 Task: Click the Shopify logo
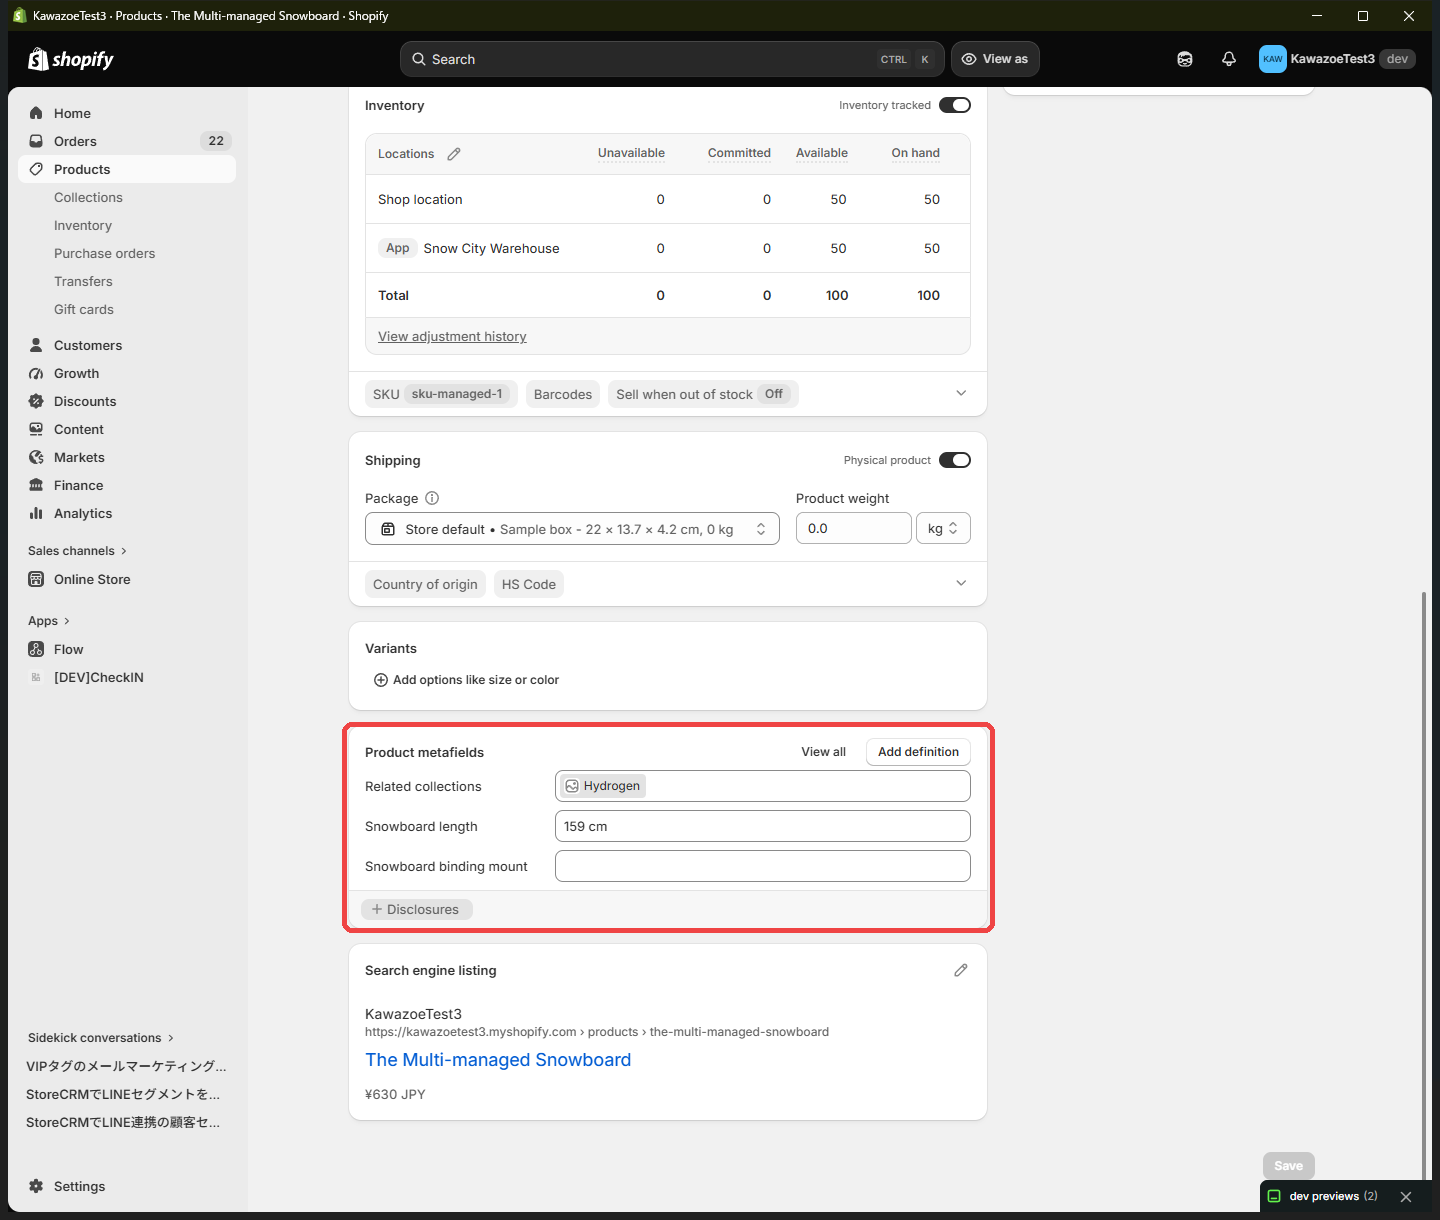coord(71,59)
